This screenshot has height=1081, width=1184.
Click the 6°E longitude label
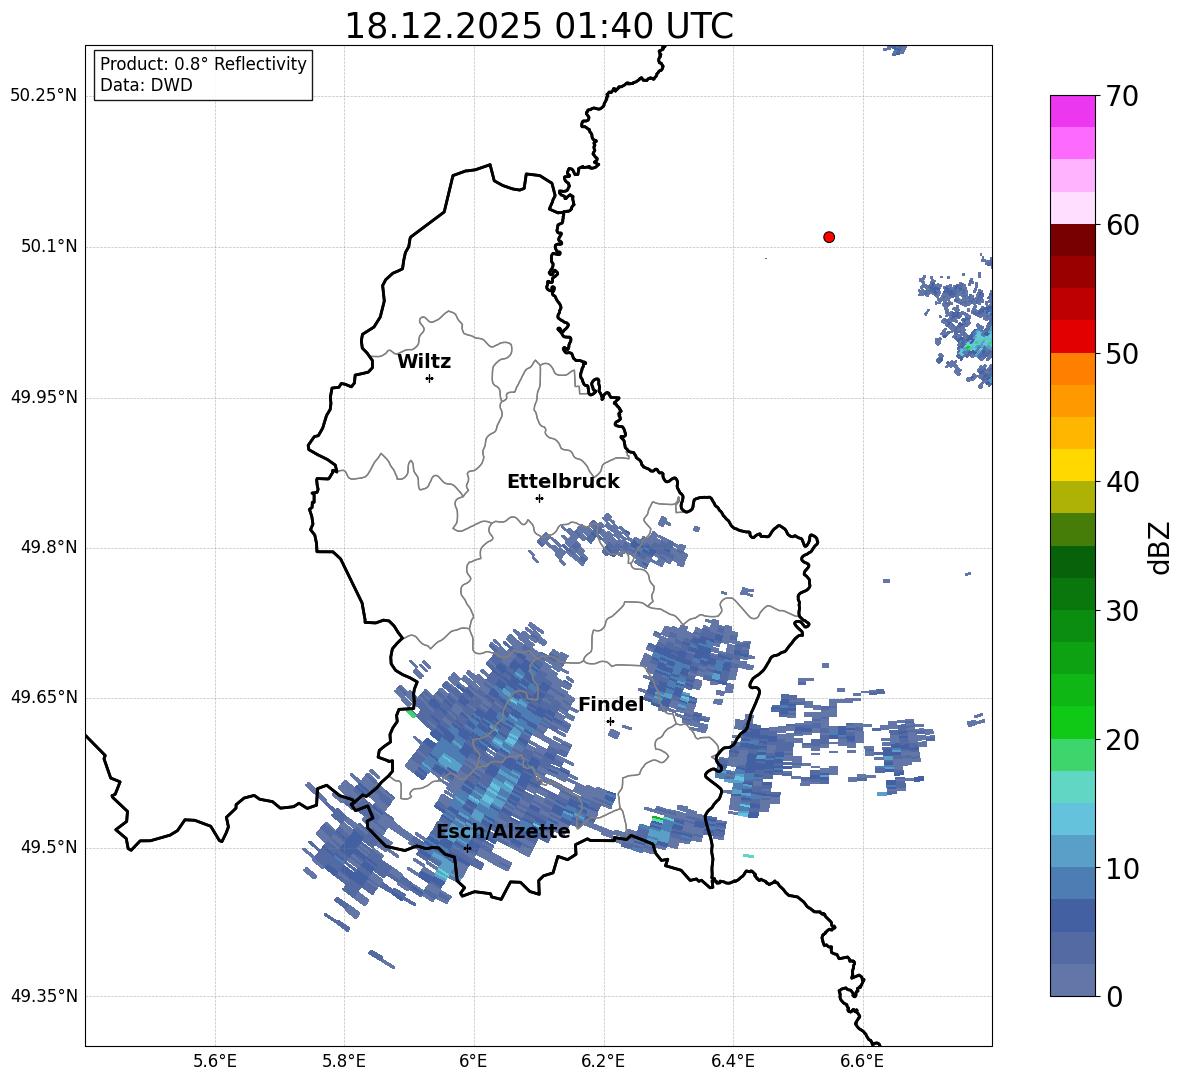(x=473, y=1062)
